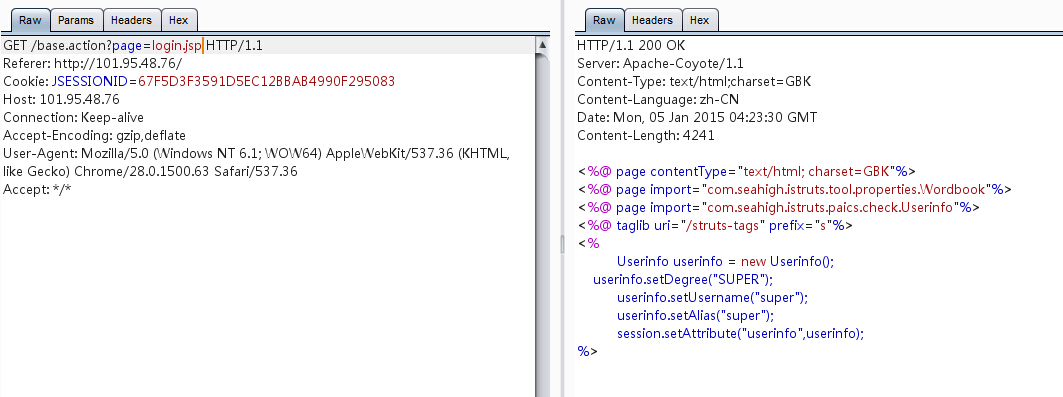Click the paics.check.Userinfo import line

click(778, 207)
